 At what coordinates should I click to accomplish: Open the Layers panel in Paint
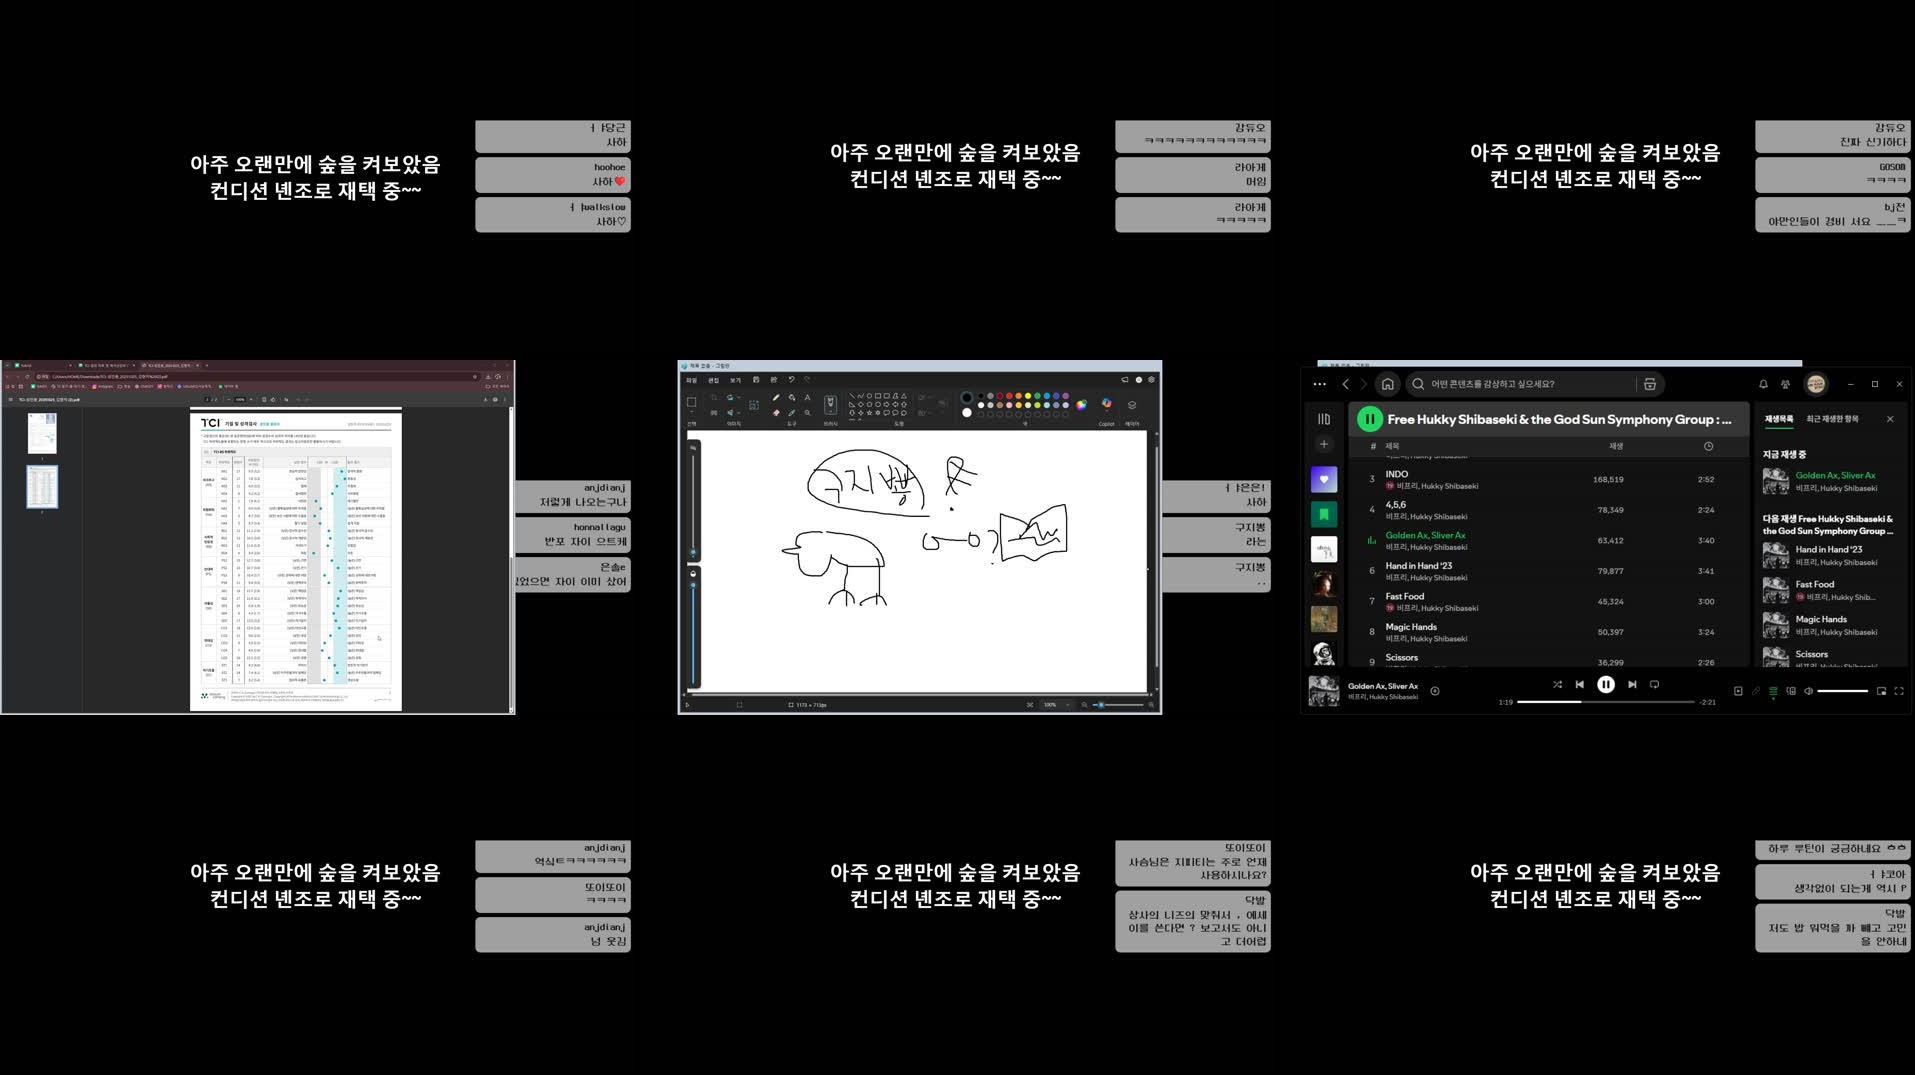(1132, 404)
